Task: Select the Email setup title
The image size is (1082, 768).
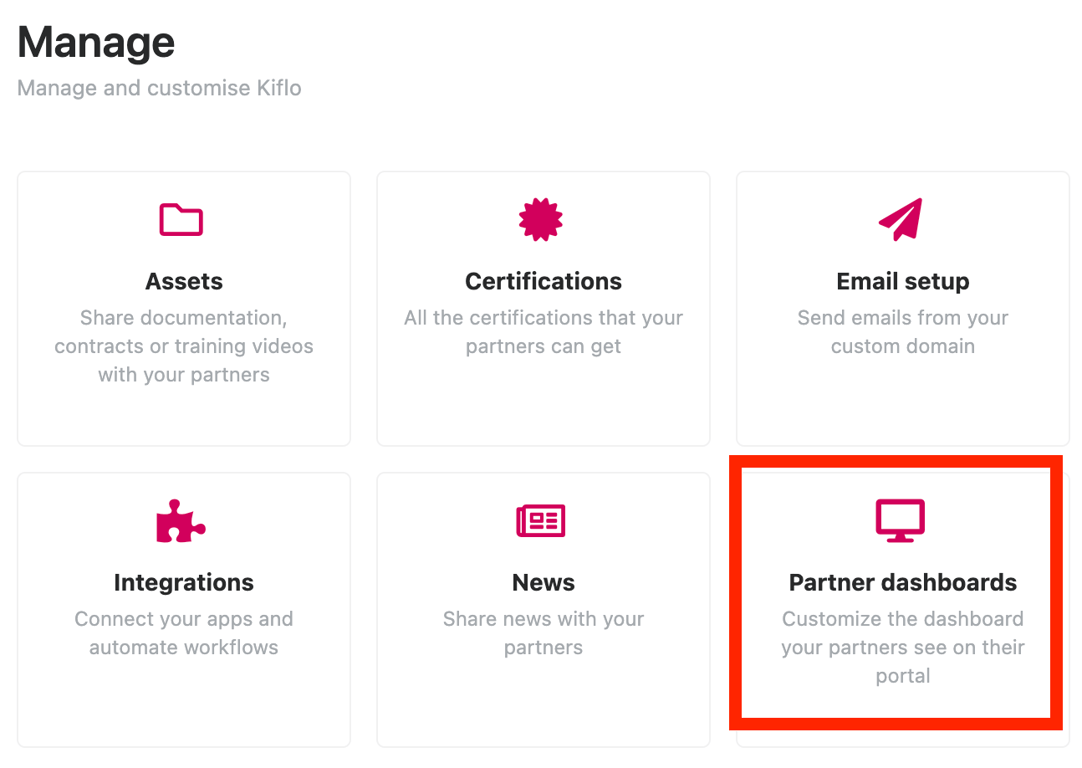Action: click(903, 282)
